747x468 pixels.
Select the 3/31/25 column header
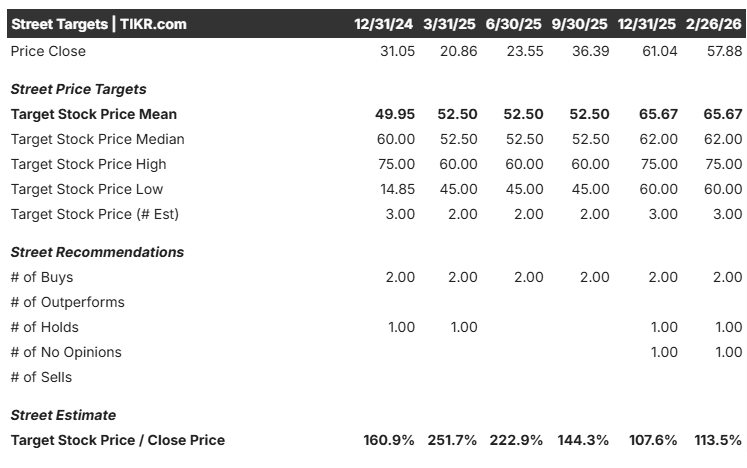click(x=451, y=24)
